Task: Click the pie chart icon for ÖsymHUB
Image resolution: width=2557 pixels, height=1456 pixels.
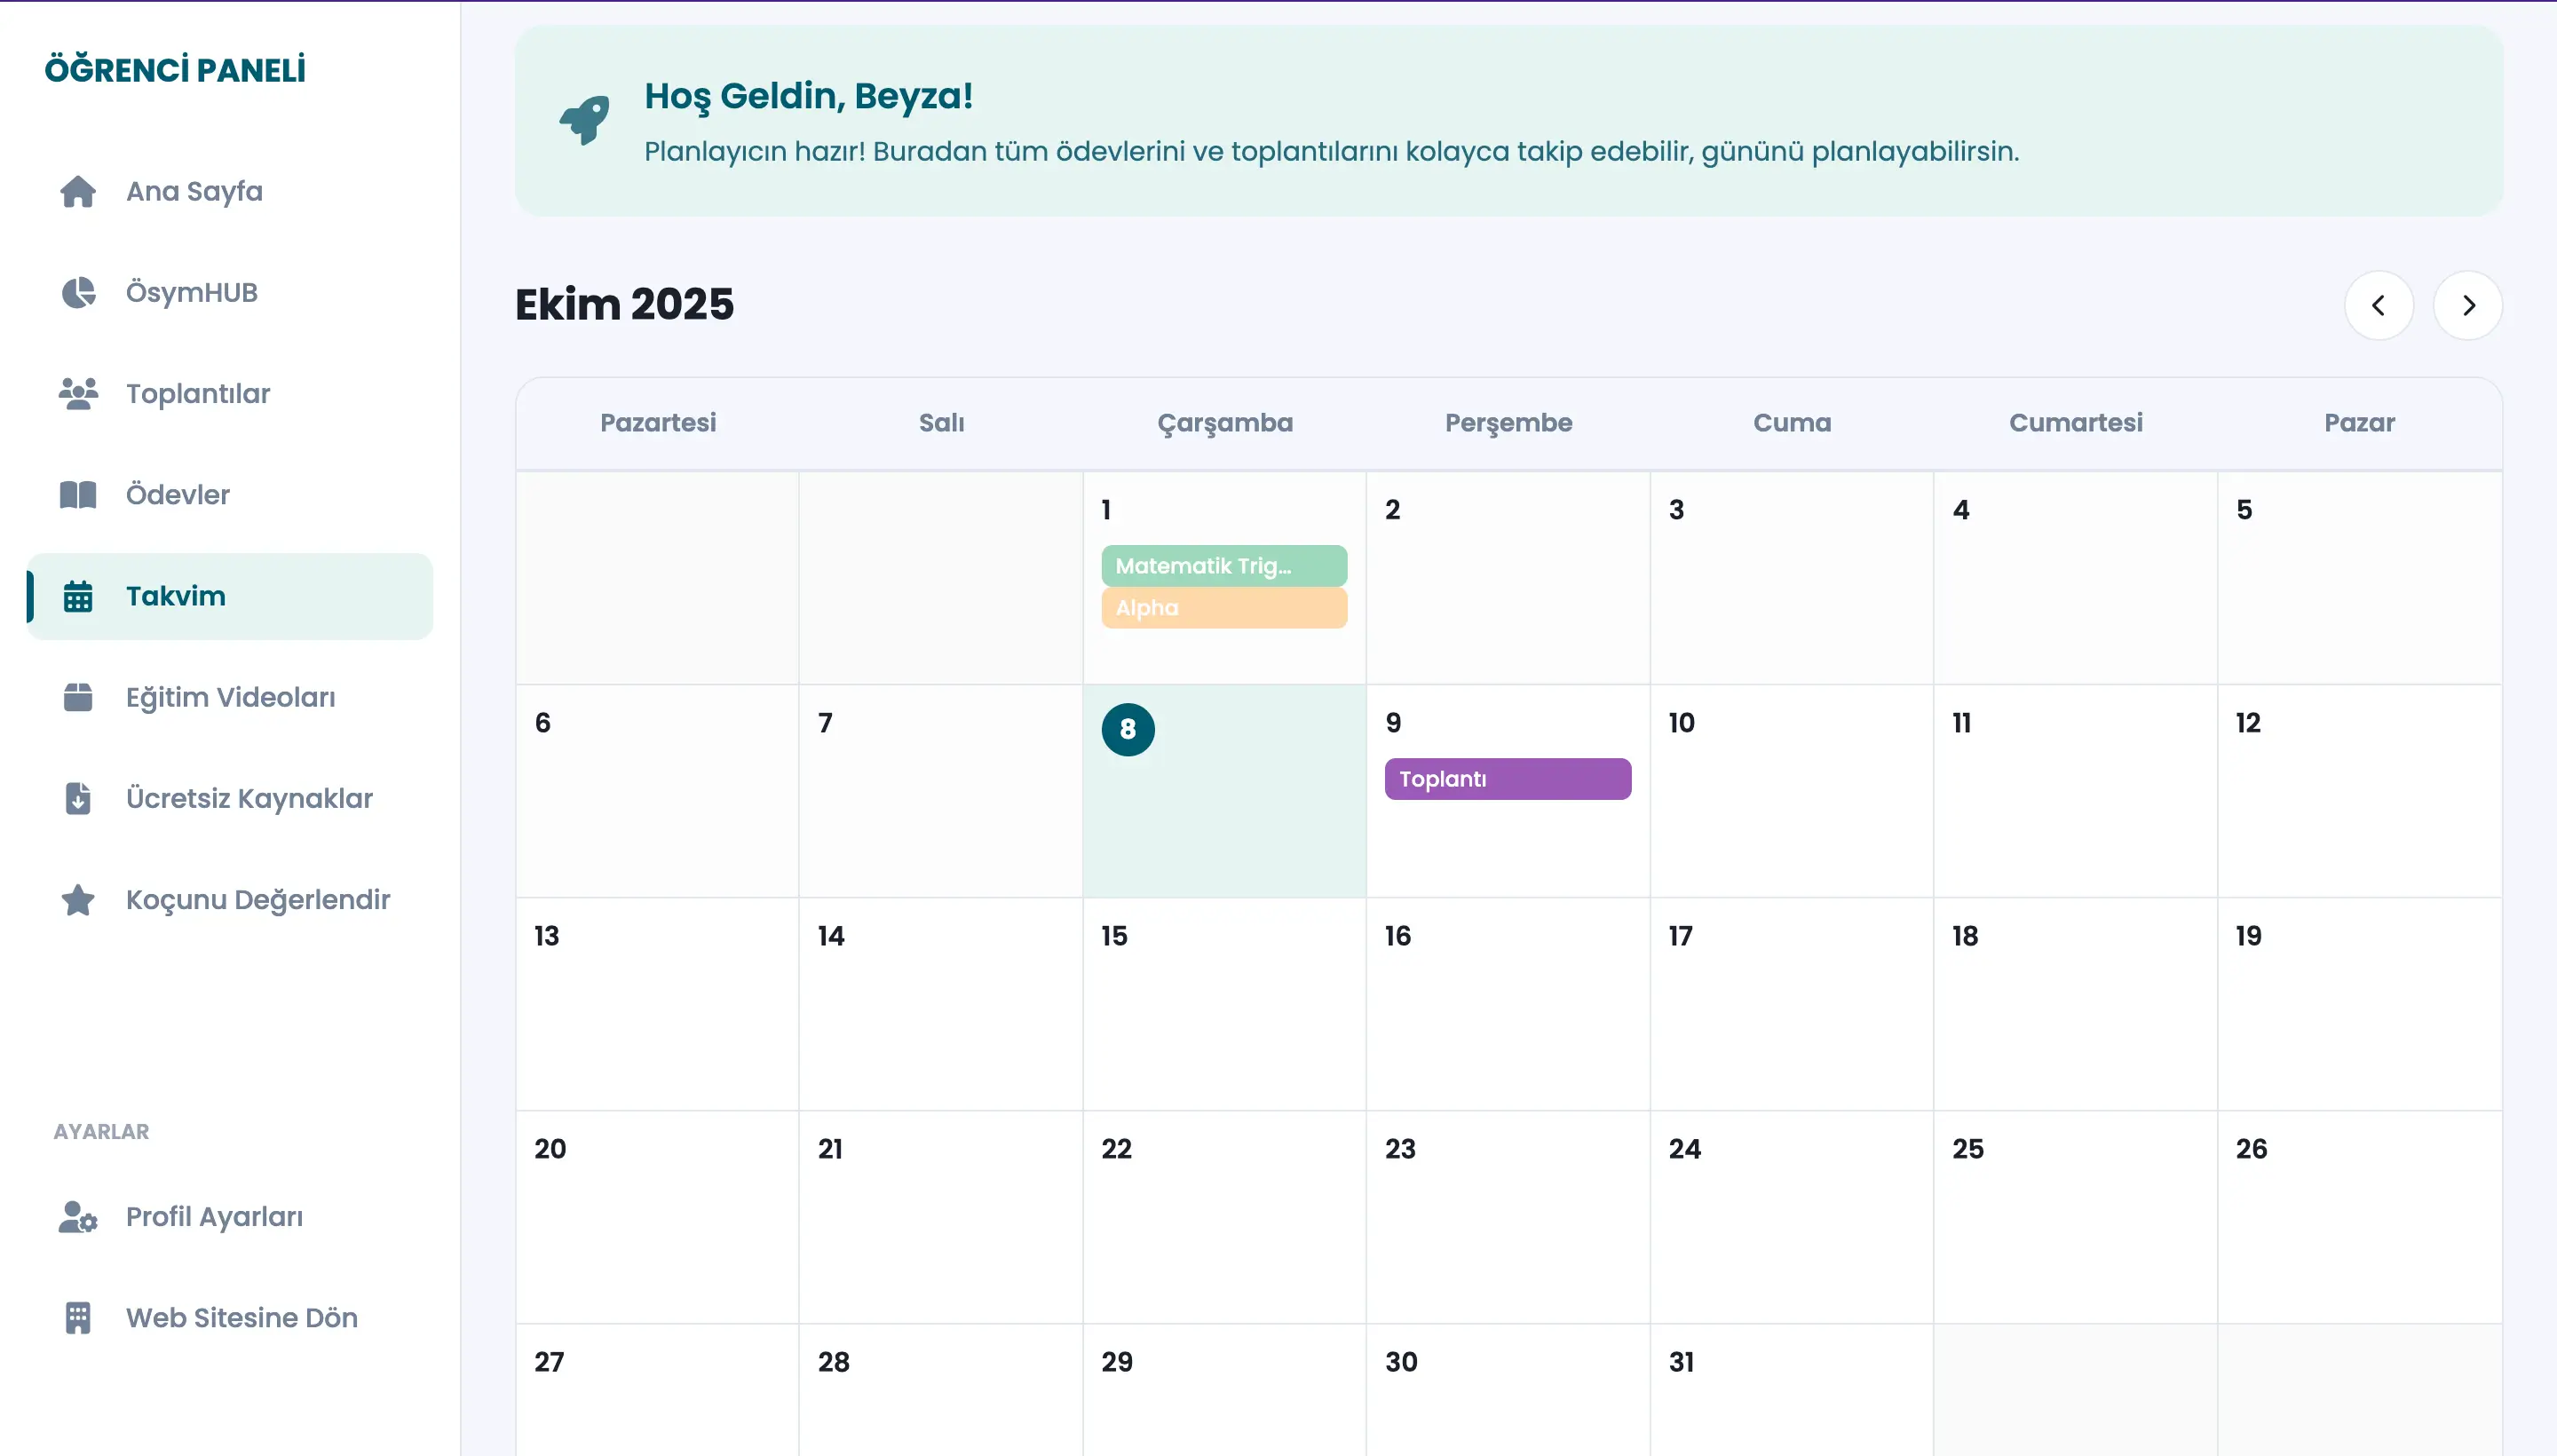Action: tap(78, 292)
